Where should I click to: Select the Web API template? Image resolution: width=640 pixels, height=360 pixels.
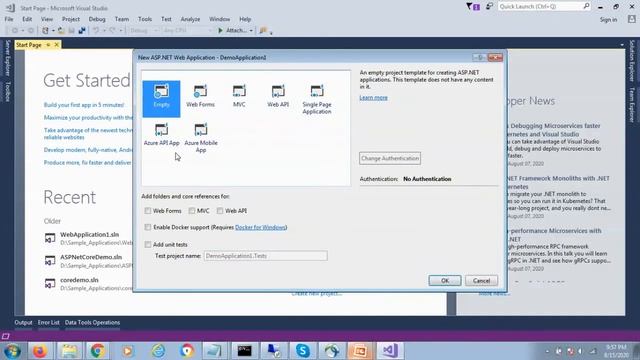pyautogui.click(x=278, y=96)
